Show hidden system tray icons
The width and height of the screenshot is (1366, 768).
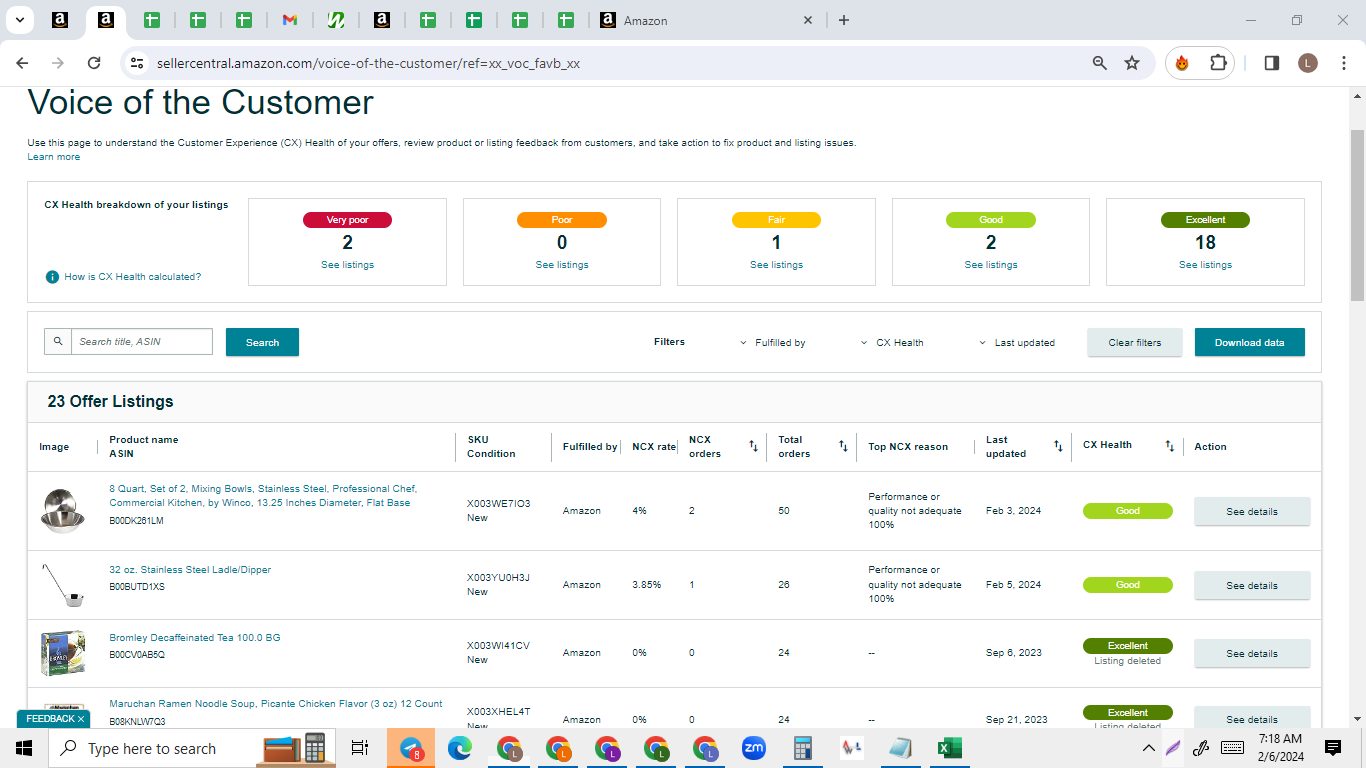(1149, 748)
